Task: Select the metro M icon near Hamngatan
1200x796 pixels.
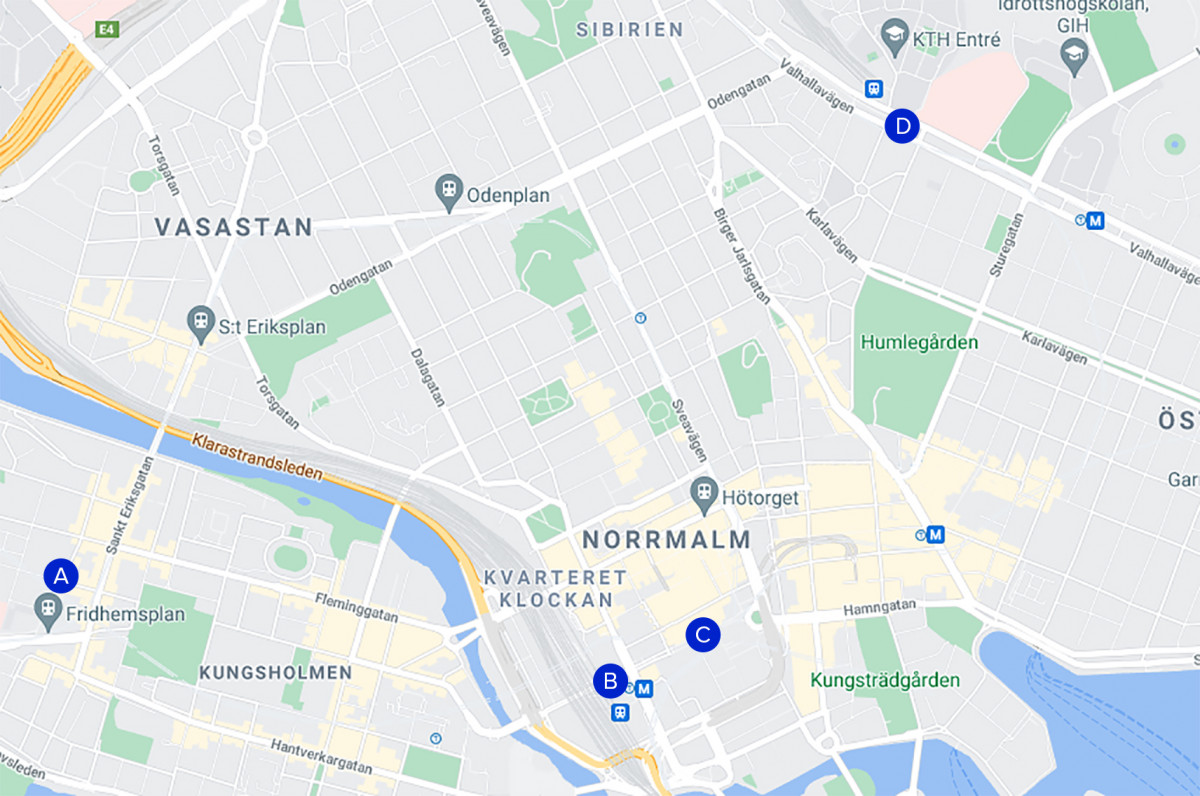Action: [936, 534]
